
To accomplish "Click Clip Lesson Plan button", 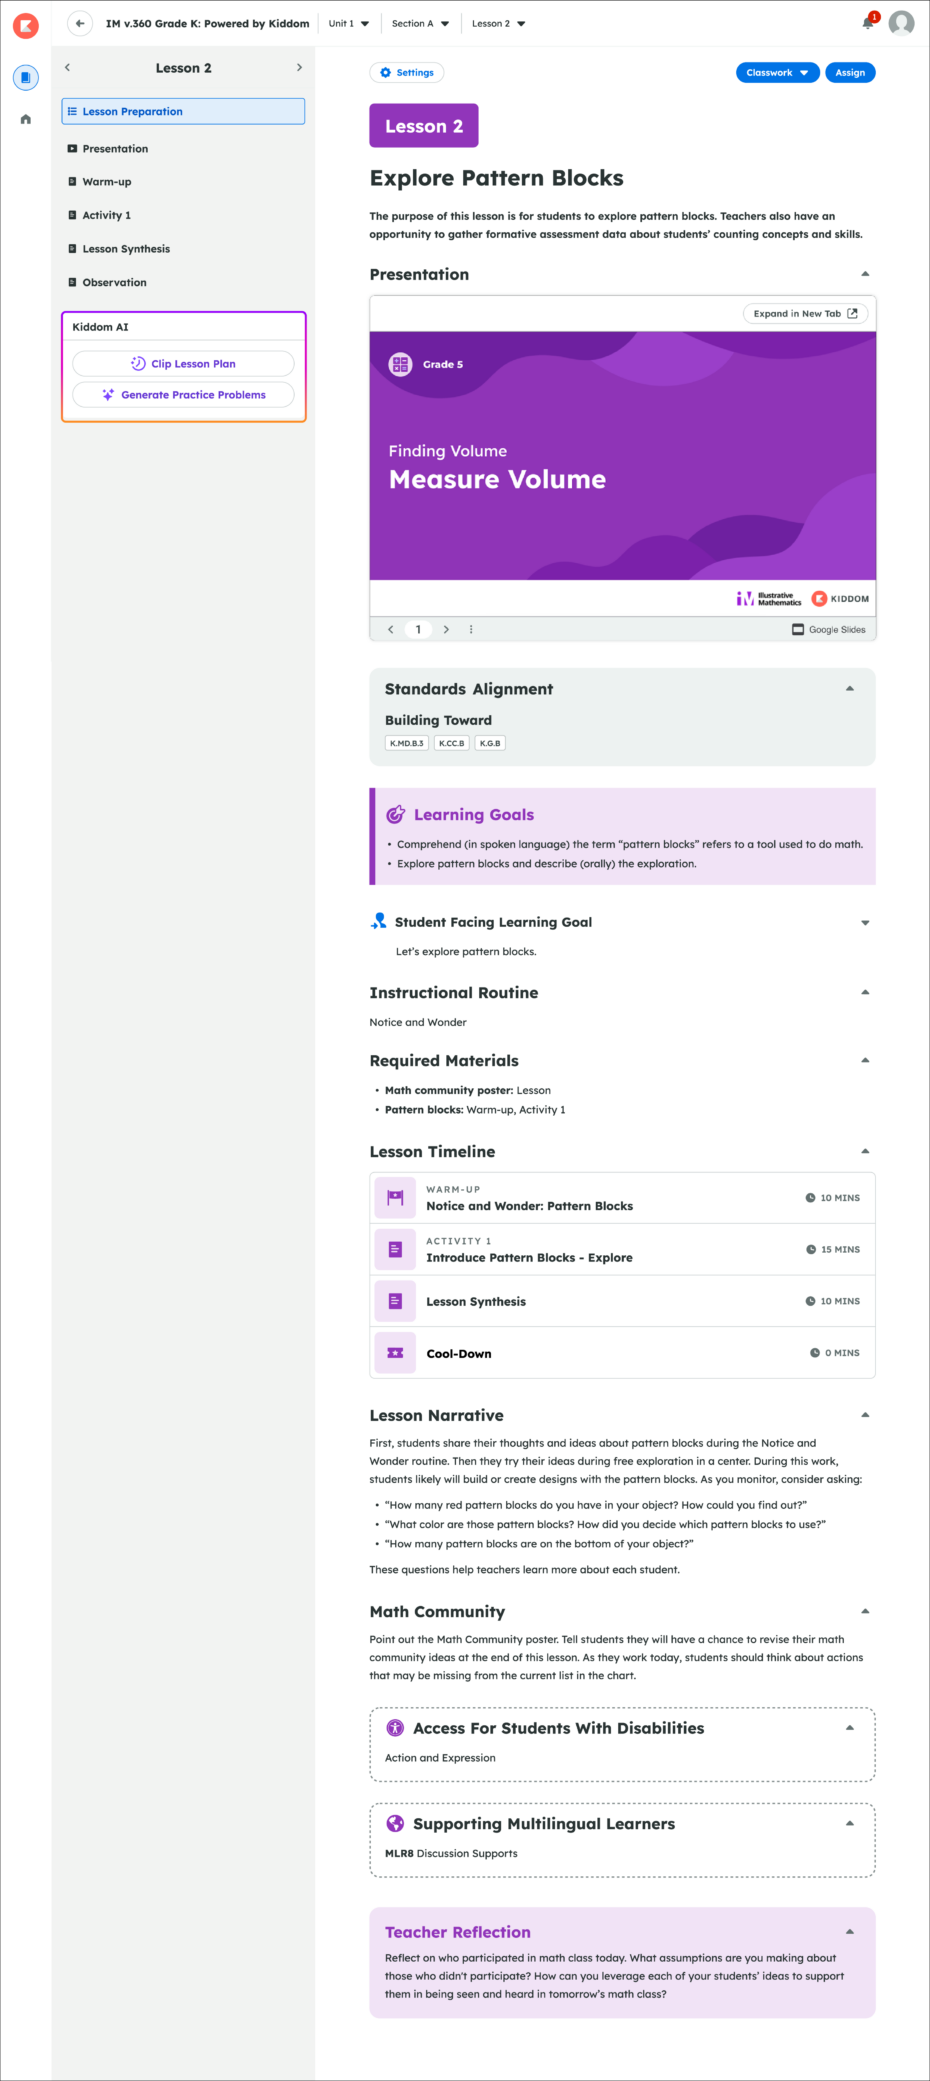I will tap(183, 363).
